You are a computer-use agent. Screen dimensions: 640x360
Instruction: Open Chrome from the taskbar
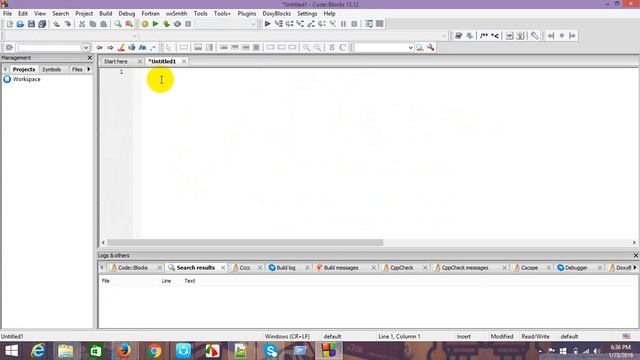(154, 351)
